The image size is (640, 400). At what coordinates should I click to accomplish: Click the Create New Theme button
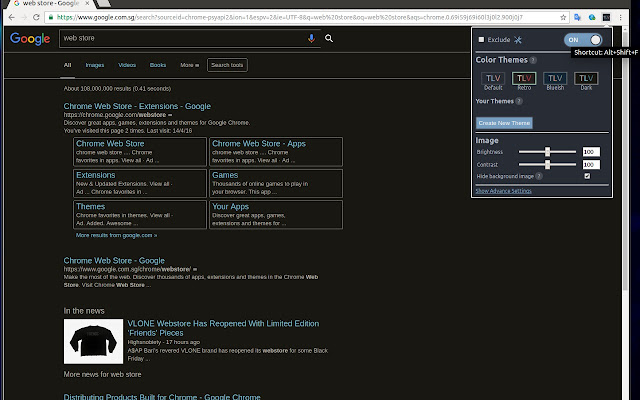(504, 123)
